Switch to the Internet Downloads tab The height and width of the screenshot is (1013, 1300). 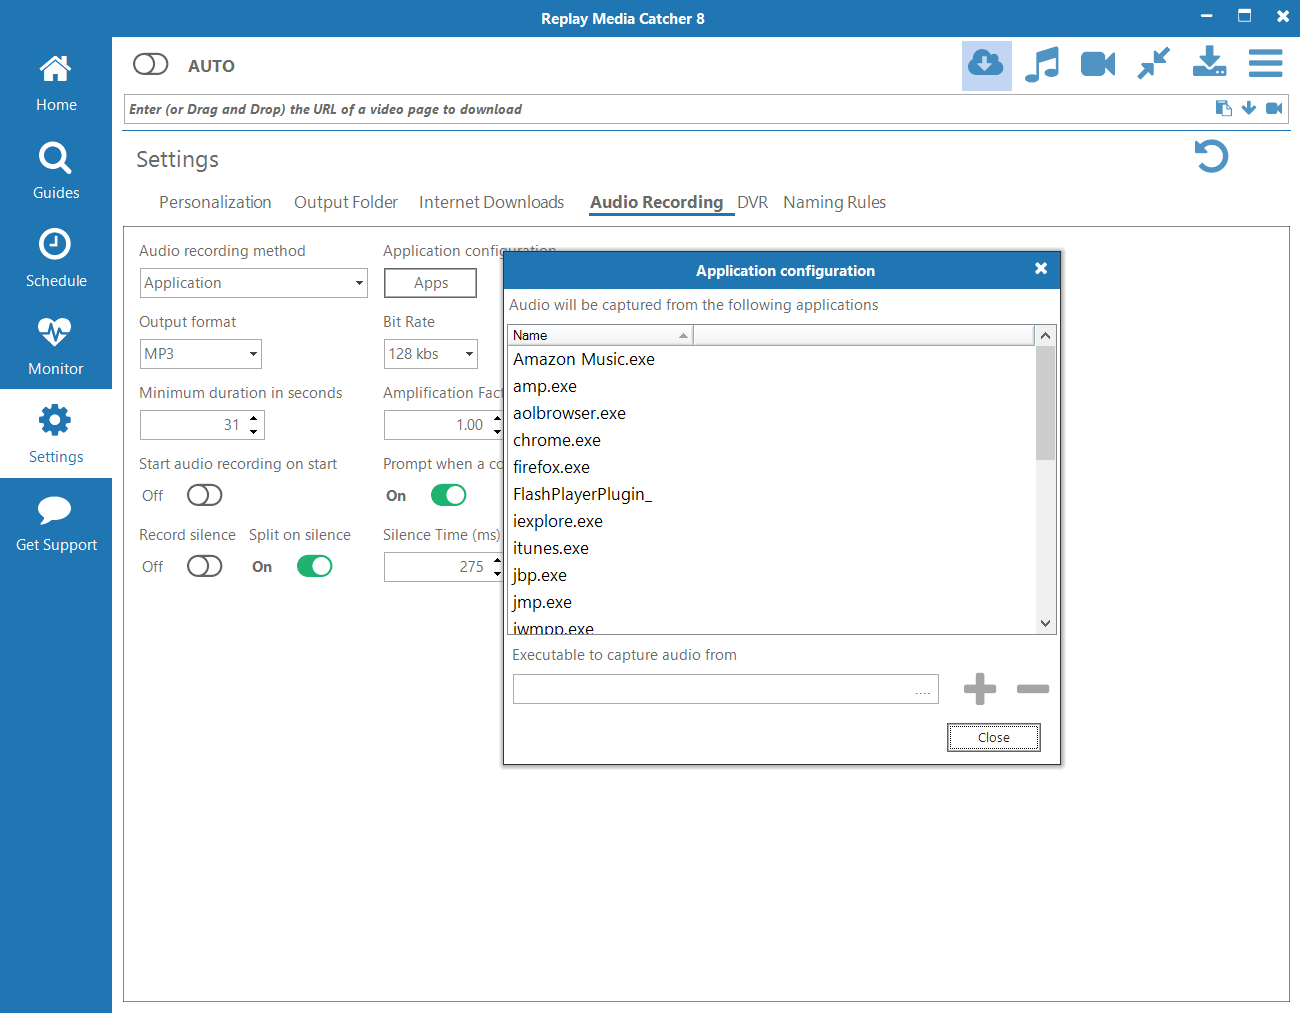click(491, 202)
